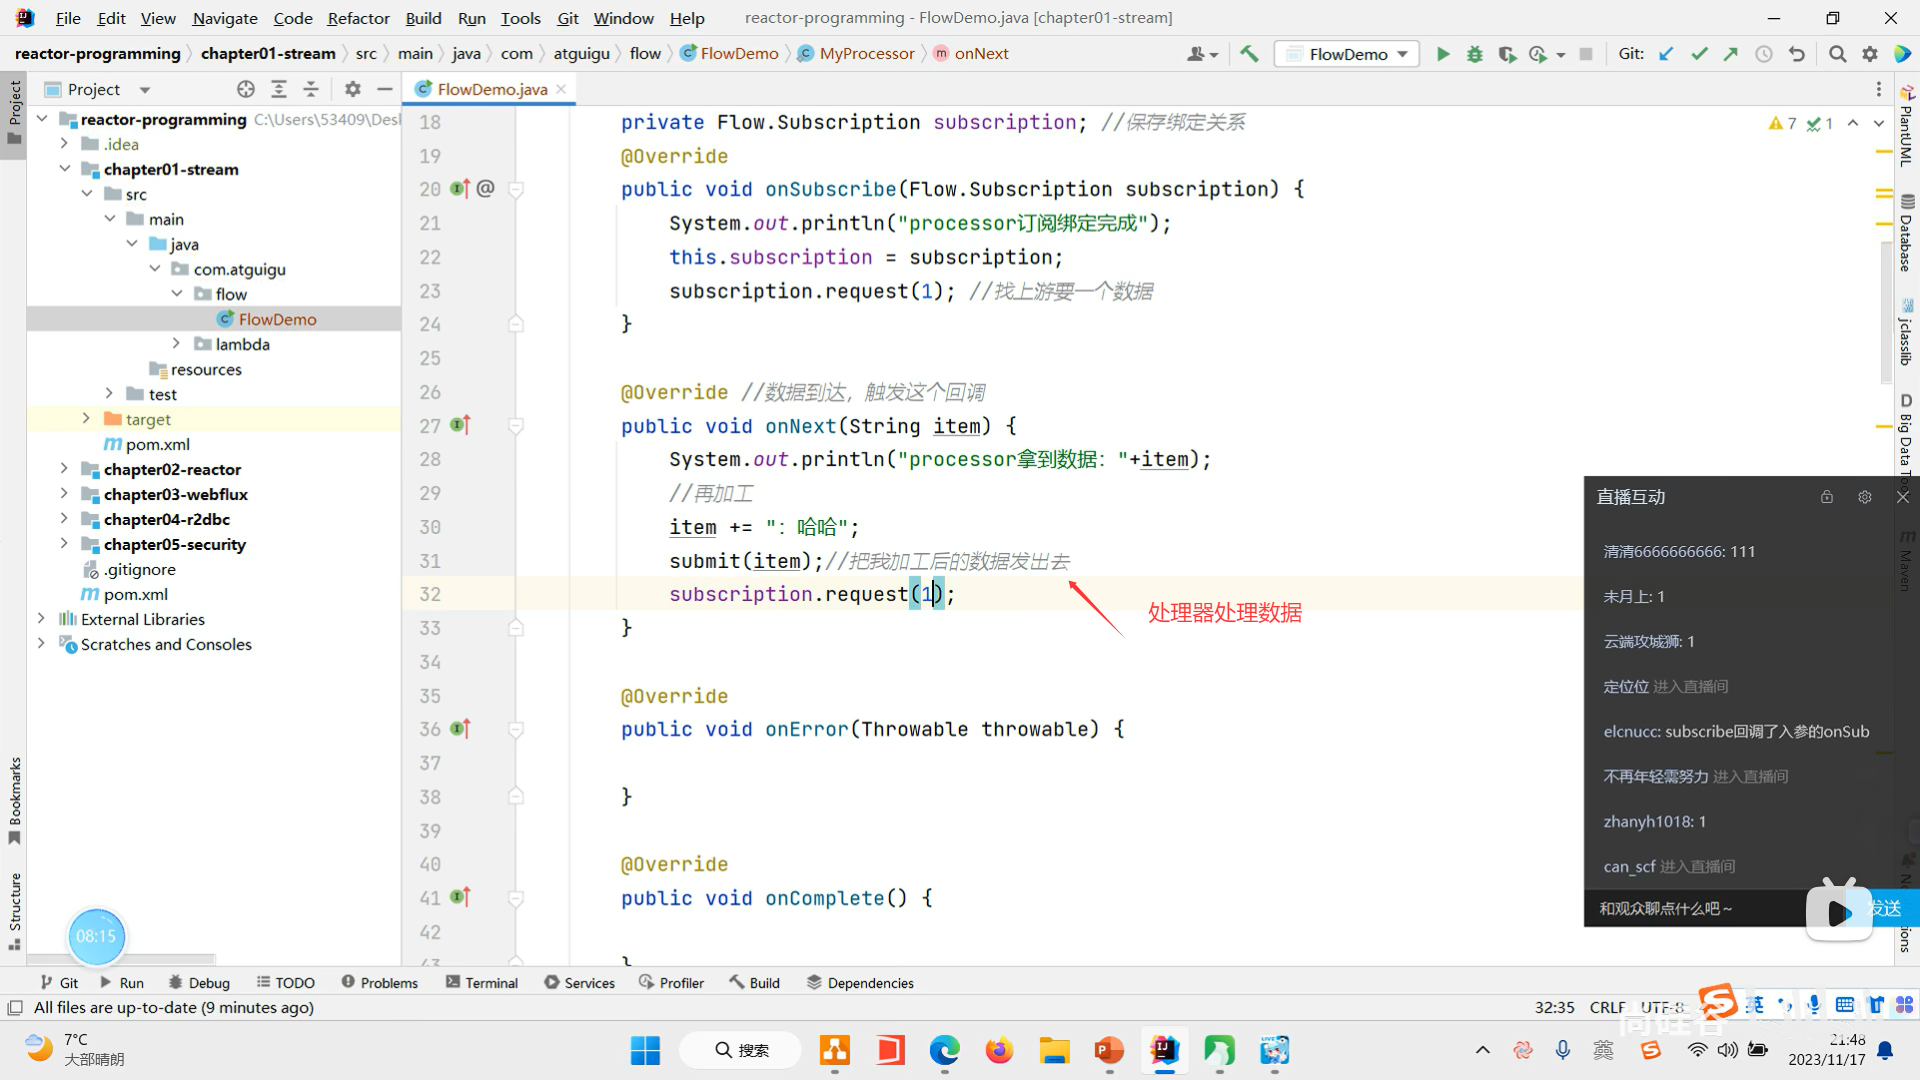Click Git Update Project arrow icon

(x=1666, y=54)
